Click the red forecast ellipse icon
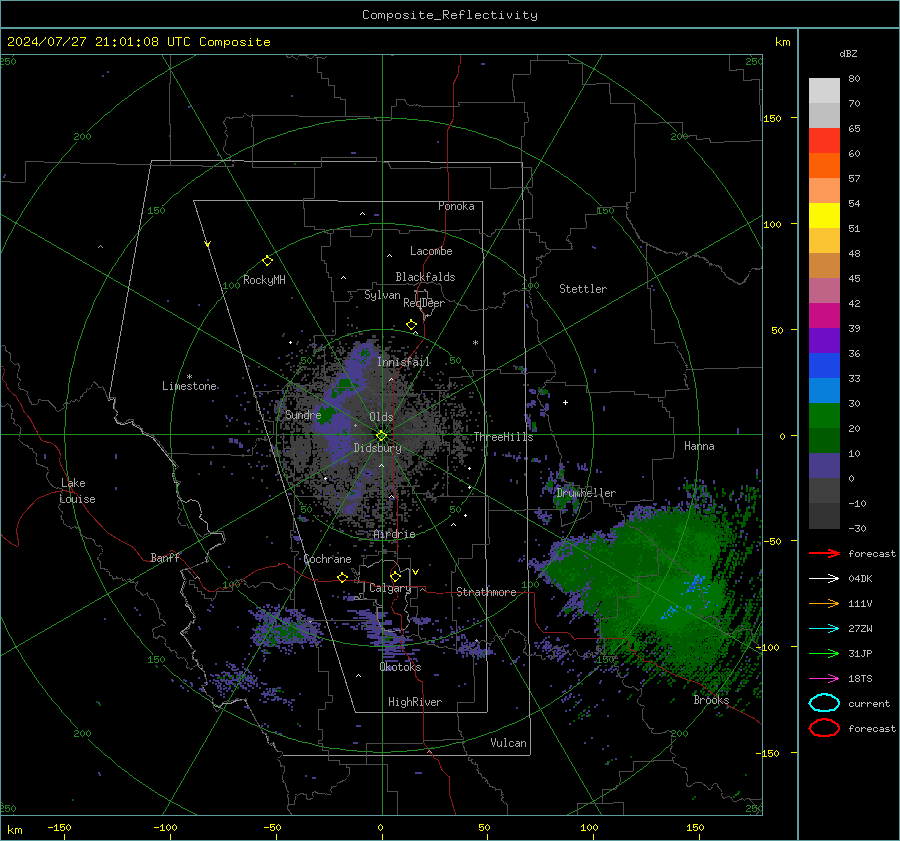Screen dimensions: 900x841 824,728
